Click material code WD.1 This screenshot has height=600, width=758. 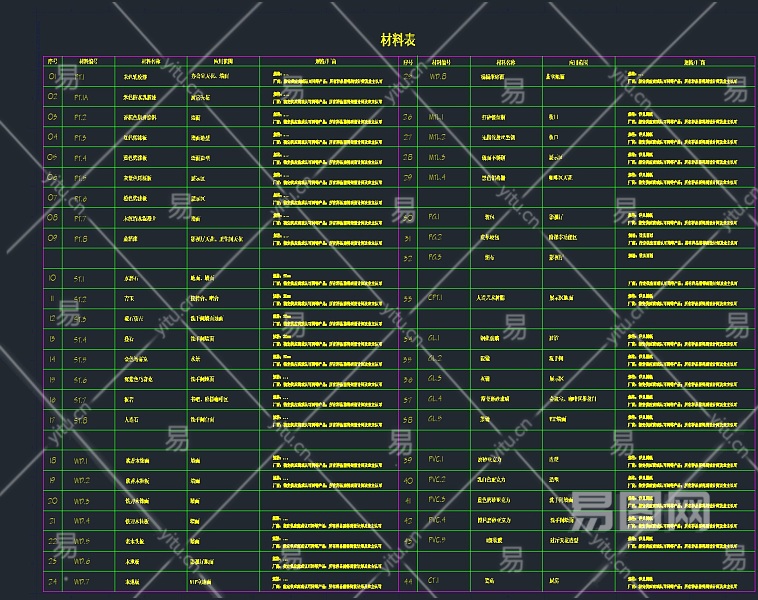tap(81, 461)
